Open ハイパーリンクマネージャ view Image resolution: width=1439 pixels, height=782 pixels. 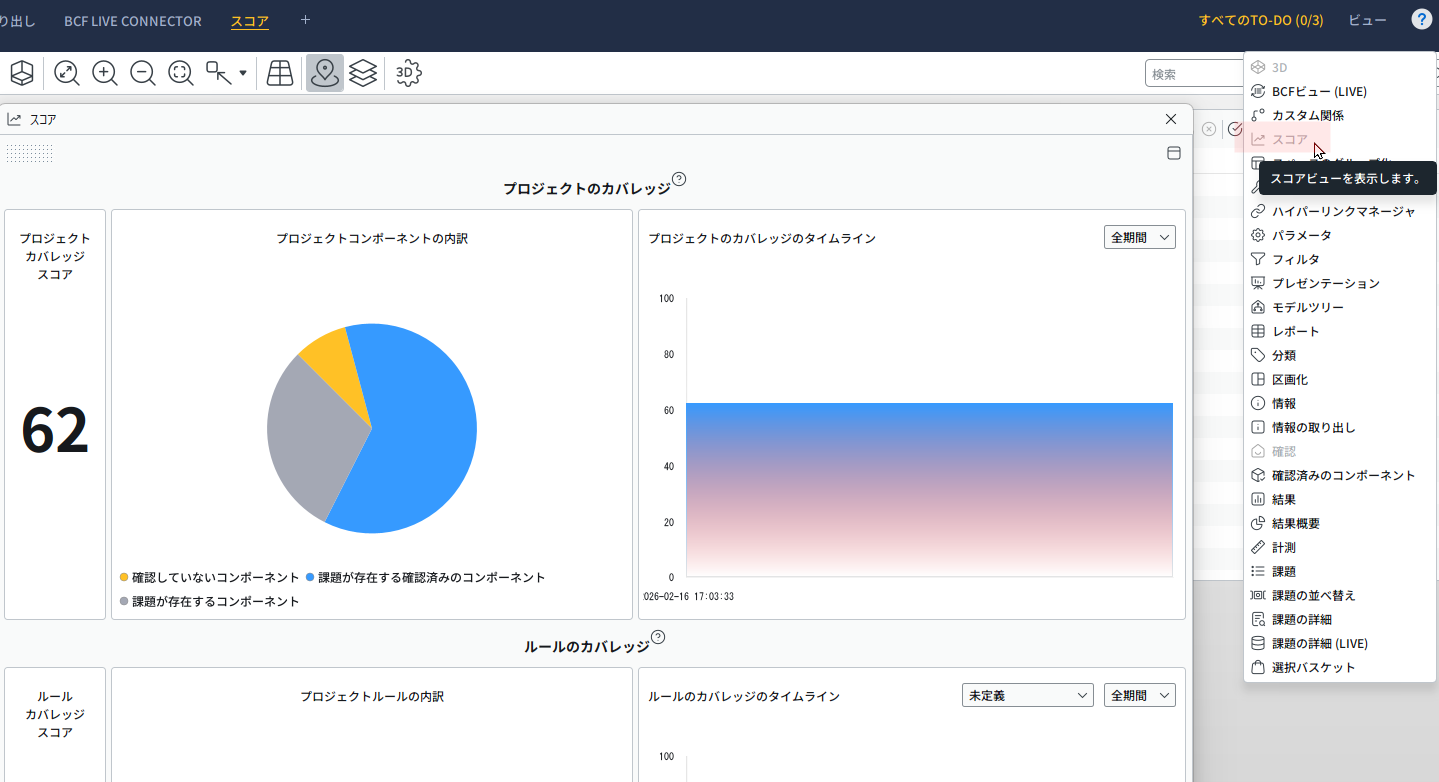coord(1340,211)
